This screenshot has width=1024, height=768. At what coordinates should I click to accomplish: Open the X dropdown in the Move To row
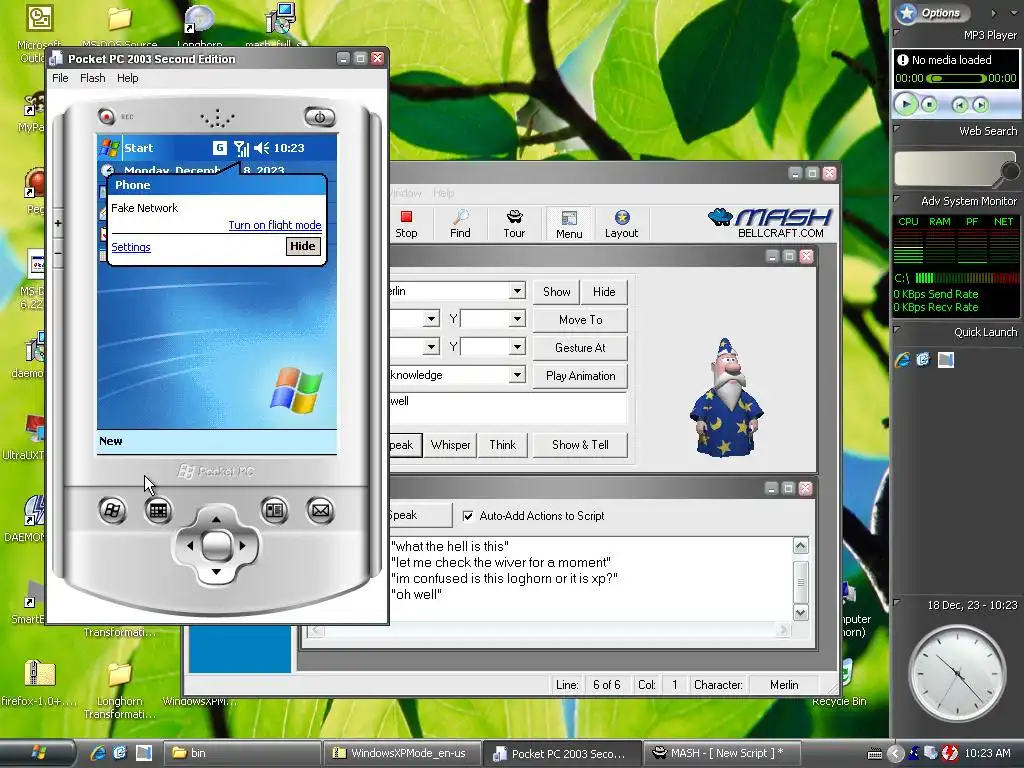coord(431,319)
